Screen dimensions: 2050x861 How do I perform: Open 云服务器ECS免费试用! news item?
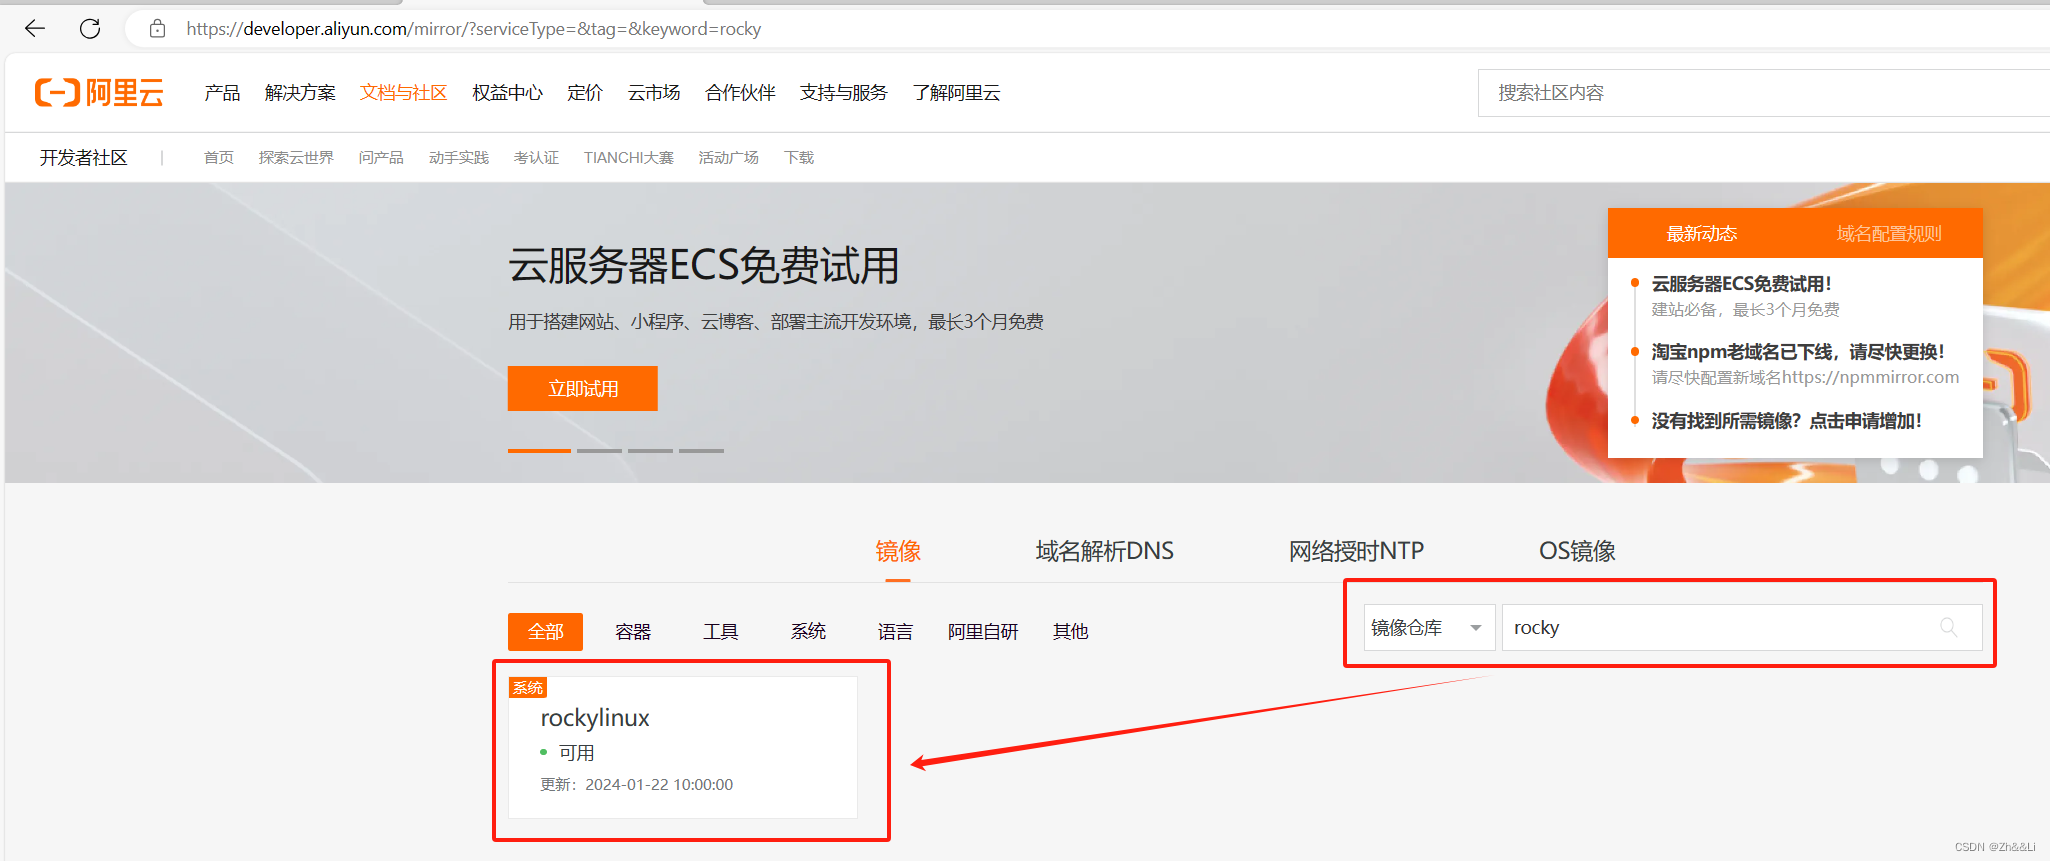click(1741, 284)
